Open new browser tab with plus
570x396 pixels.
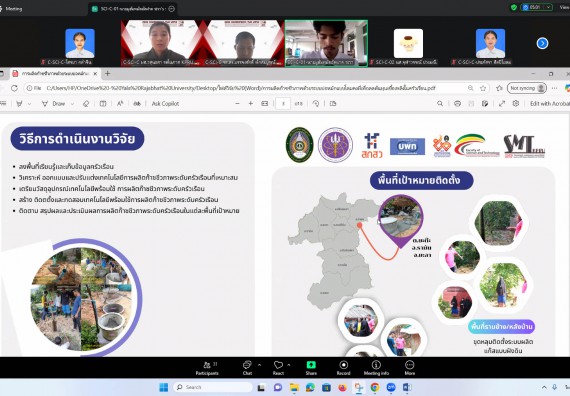(x=108, y=73)
